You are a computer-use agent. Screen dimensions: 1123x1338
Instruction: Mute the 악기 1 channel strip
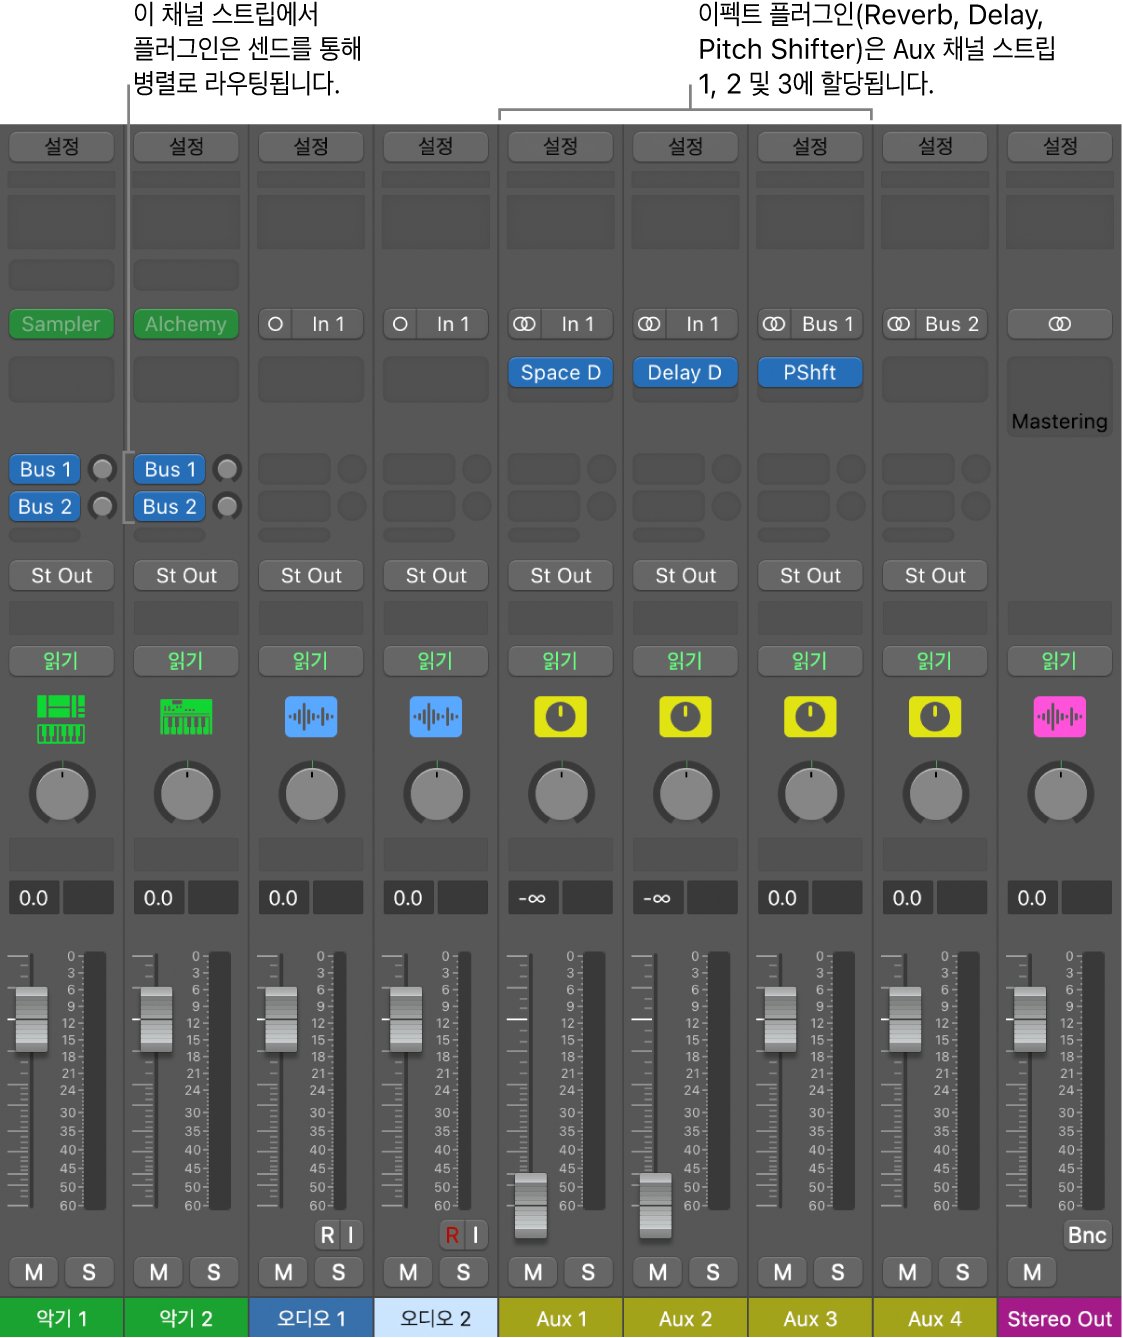click(x=34, y=1272)
